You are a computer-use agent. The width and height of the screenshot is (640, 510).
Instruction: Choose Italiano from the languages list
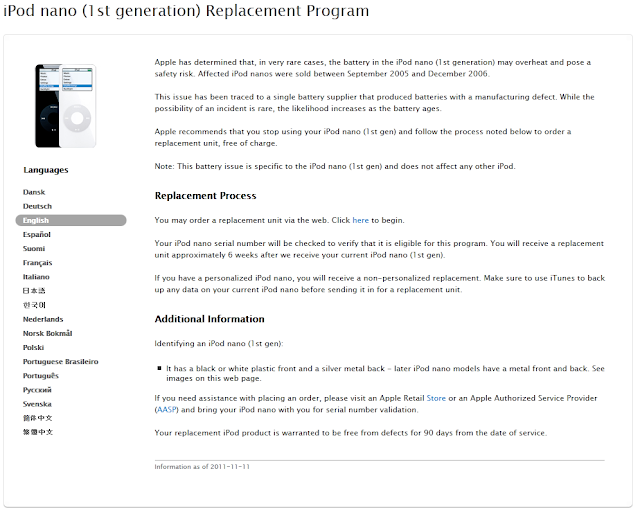tap(36, 277)
